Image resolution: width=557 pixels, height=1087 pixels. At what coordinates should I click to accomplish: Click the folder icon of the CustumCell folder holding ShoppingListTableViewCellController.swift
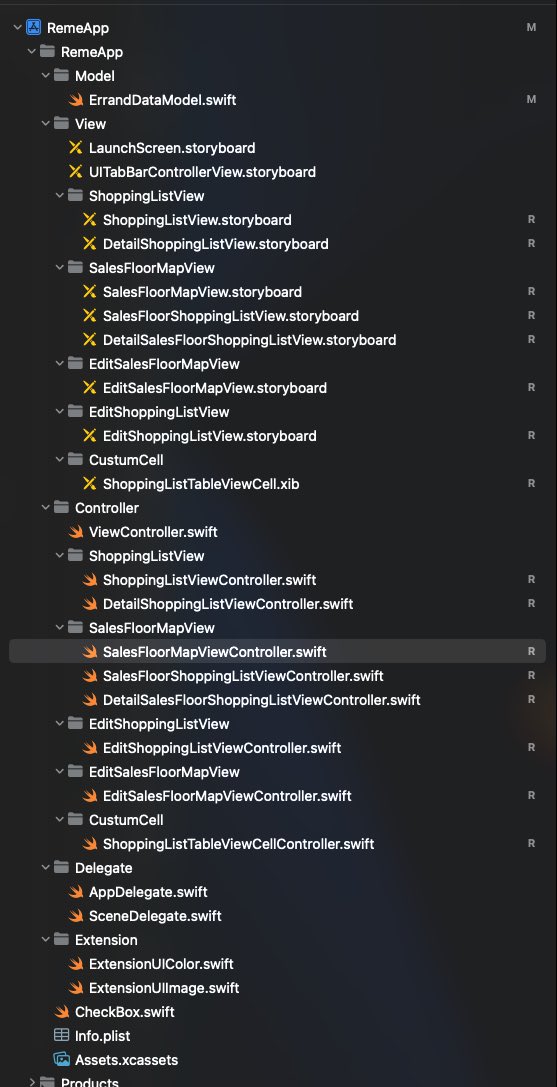click(x=76, y=819)
